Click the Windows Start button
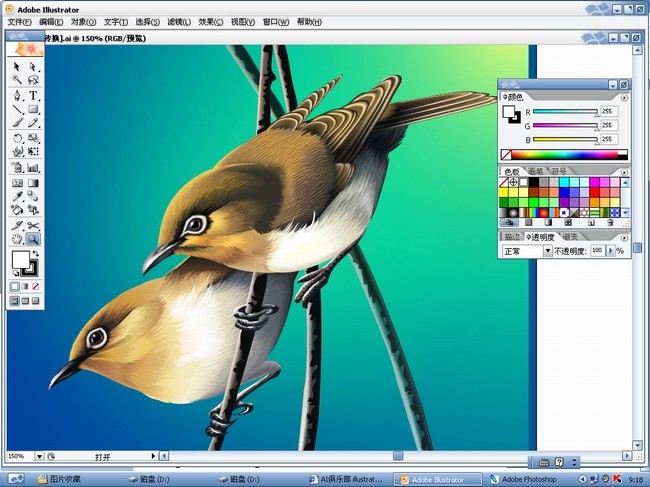Screen dimensions: 650x487 [x=16, y=479]
